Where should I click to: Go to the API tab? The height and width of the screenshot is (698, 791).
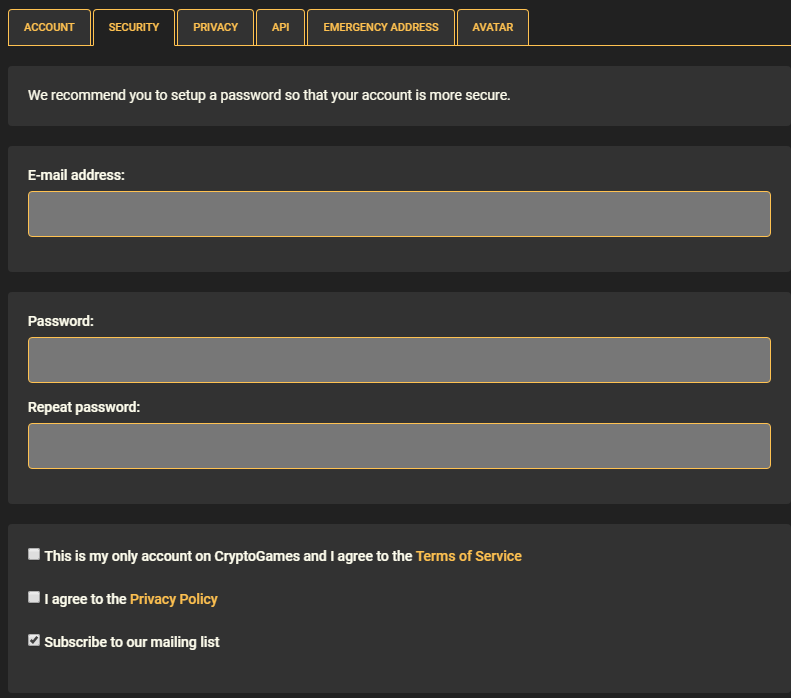(280, 27)
